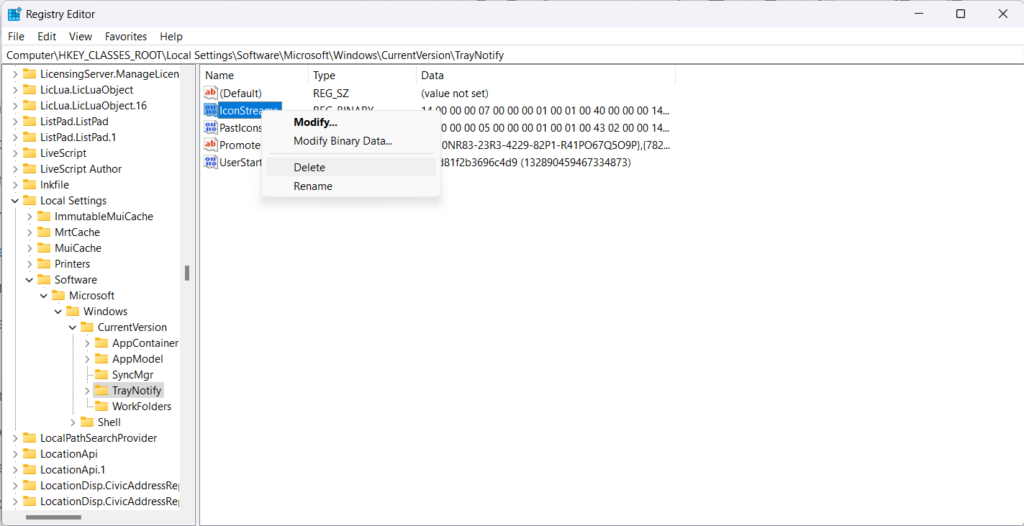Screen dimensions: 1024x526
Task: Click the registry path address bar
Action: (x=500, y=55)
